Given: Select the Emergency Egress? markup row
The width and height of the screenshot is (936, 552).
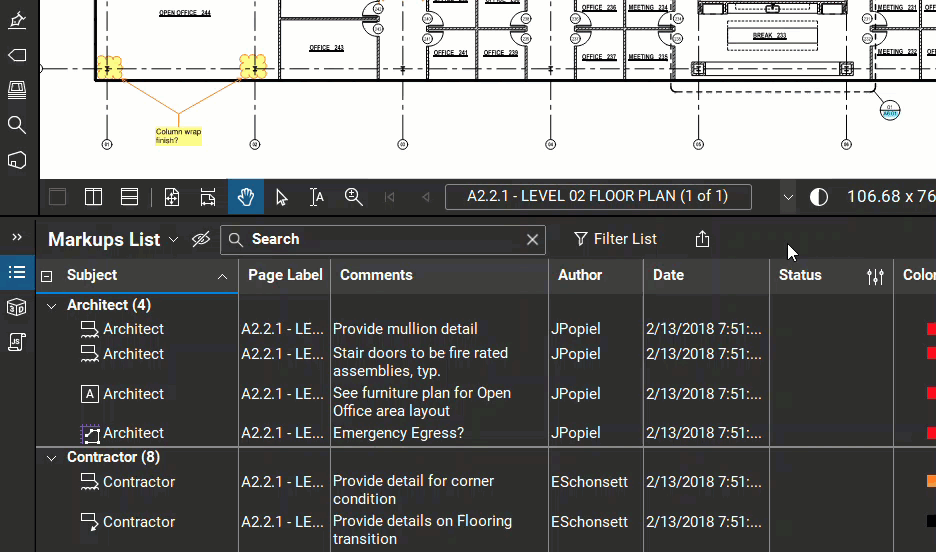Looking at the screenshot, I should 486,433.
